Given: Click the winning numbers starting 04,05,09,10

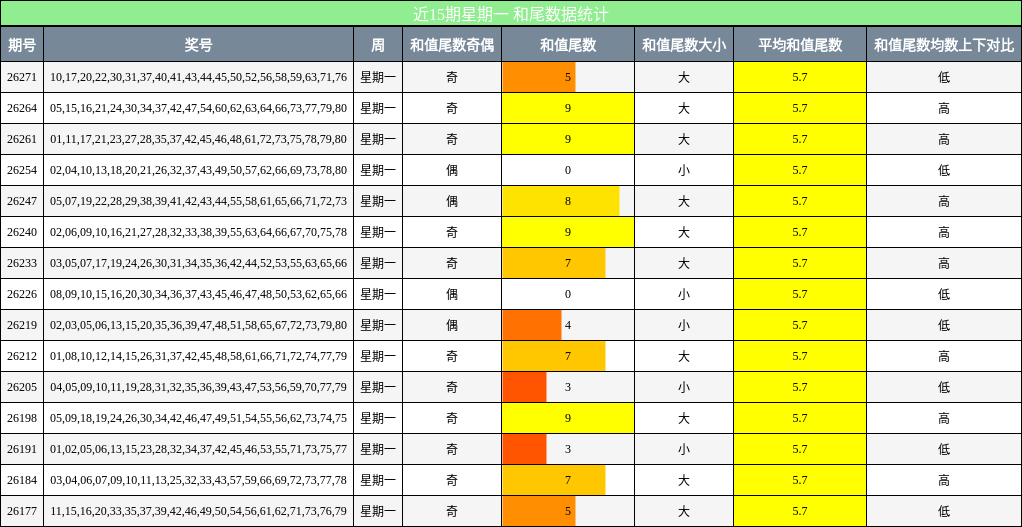Looking at the screenshot, I should (198, 387).
